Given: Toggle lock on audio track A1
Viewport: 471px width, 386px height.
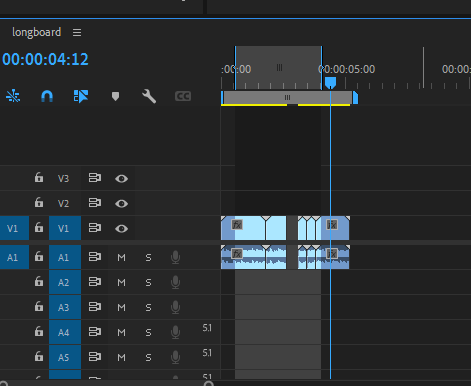Looking at the screenshot, I should [x=39, y=256].
